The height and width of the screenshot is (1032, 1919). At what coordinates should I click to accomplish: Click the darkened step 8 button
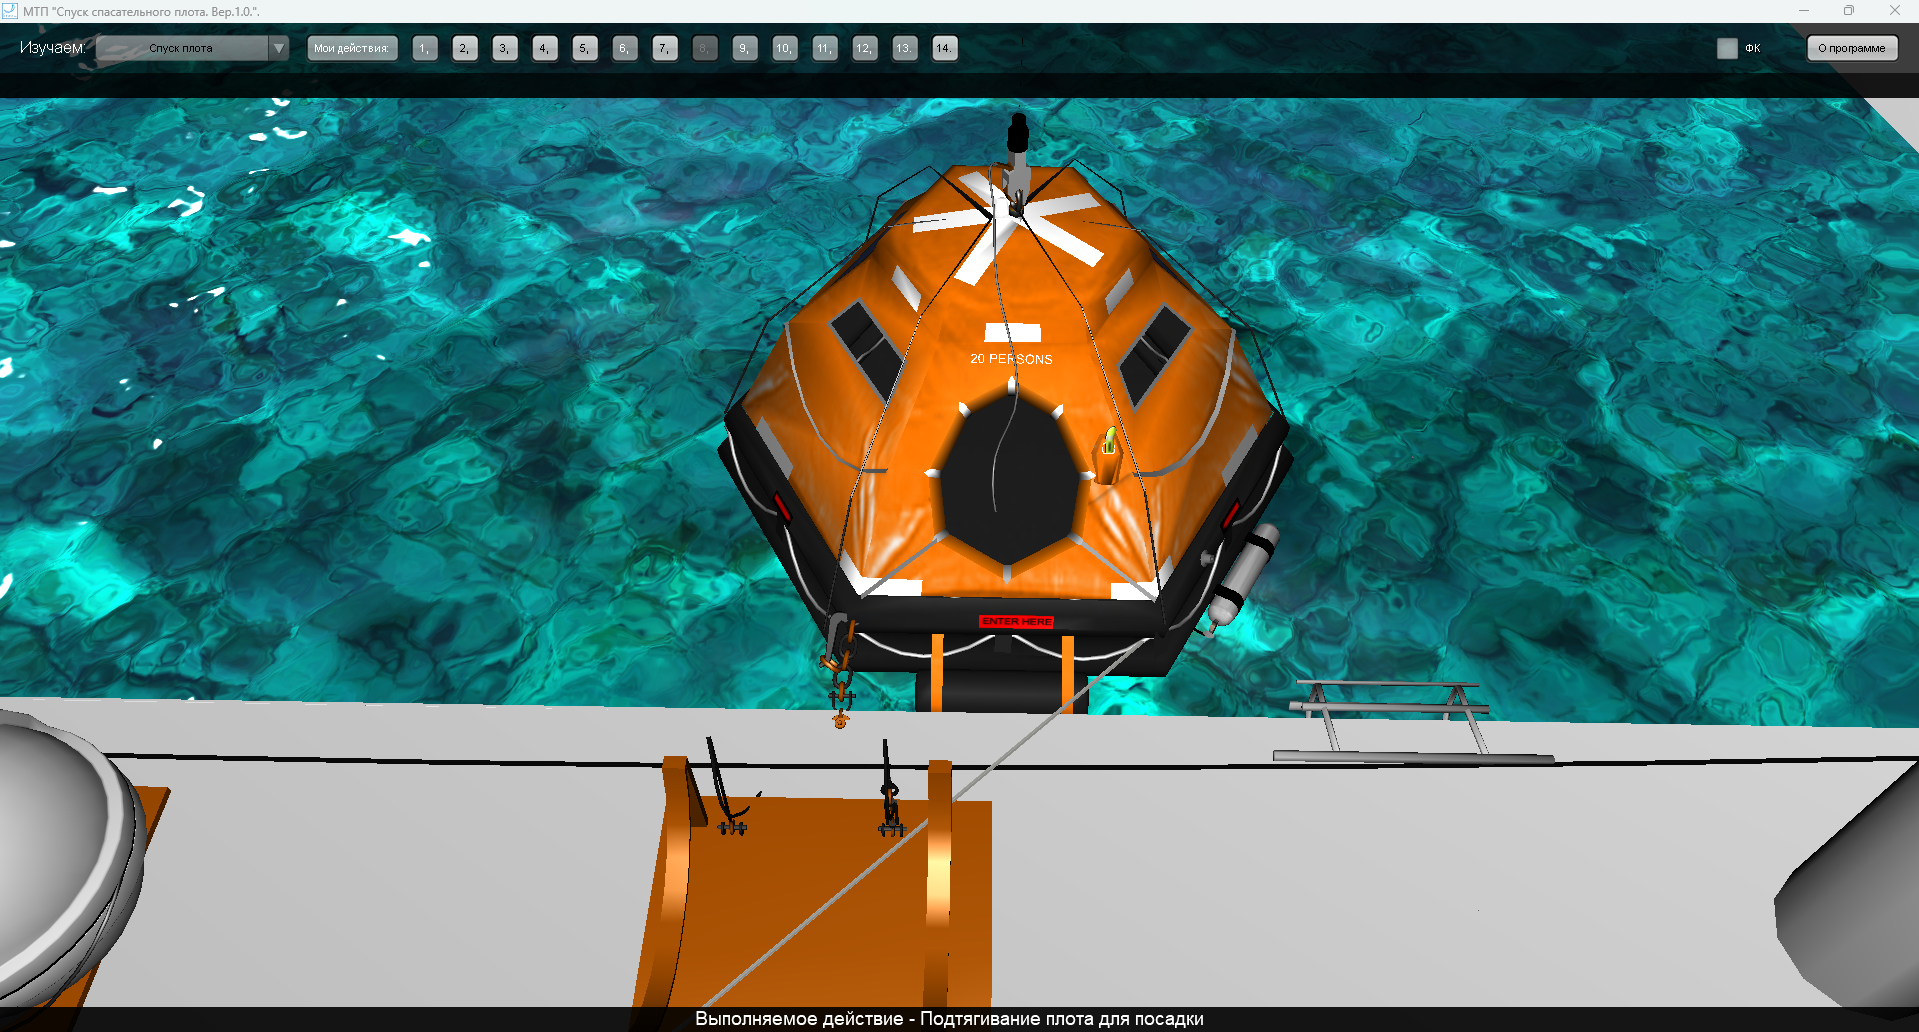(x=705, y=48)
